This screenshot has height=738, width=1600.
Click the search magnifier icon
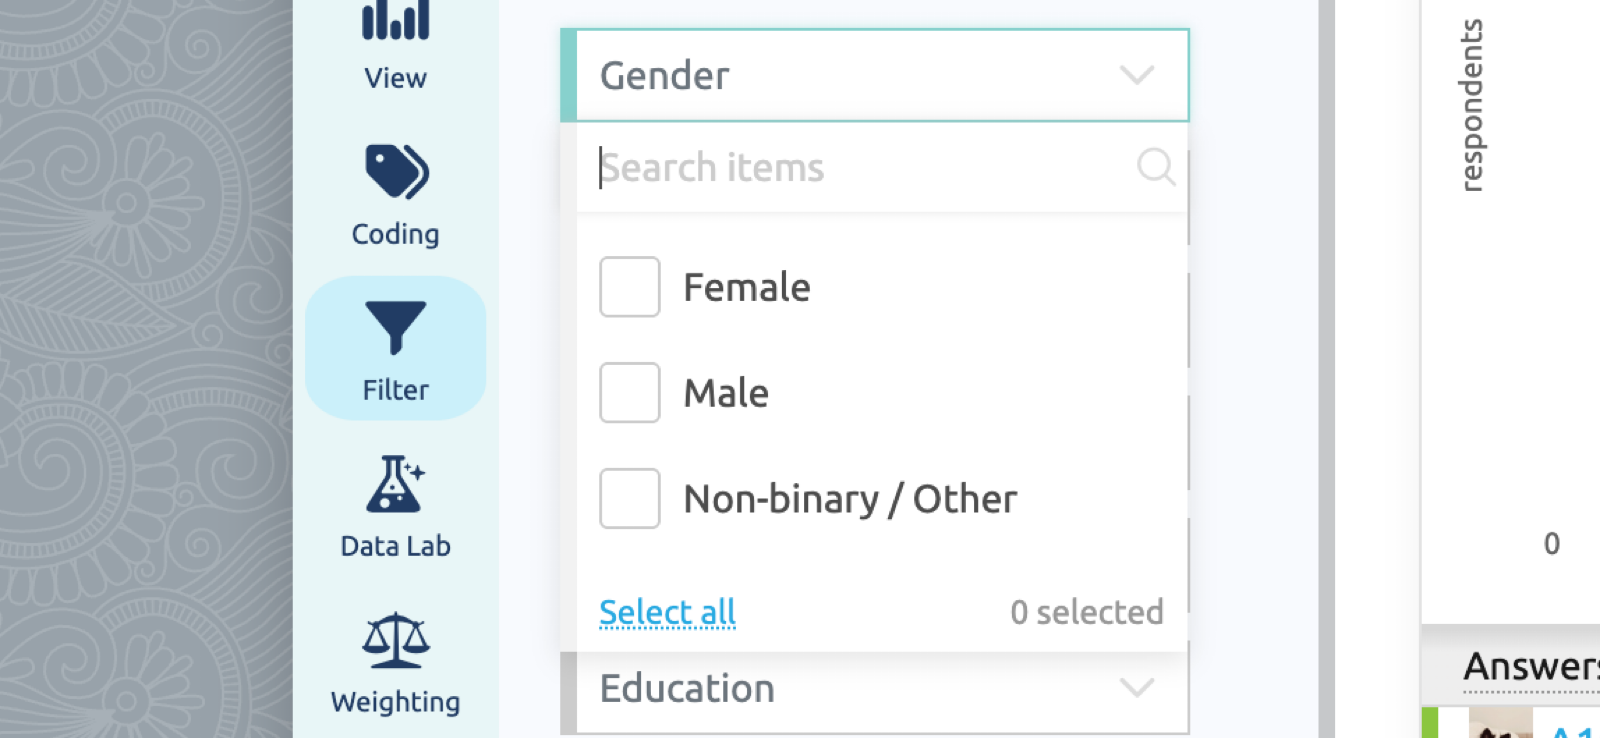(x=1155, y=167)
